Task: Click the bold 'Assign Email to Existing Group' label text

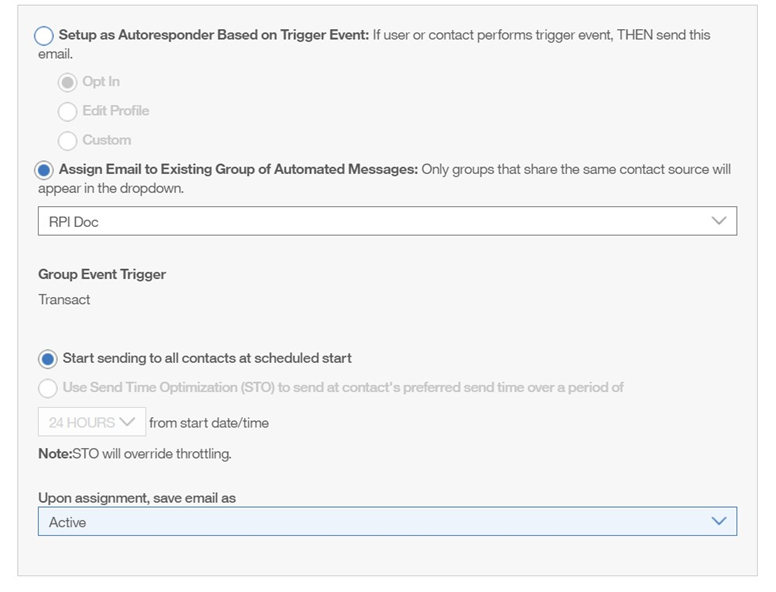Action: [x=238, y=170]
